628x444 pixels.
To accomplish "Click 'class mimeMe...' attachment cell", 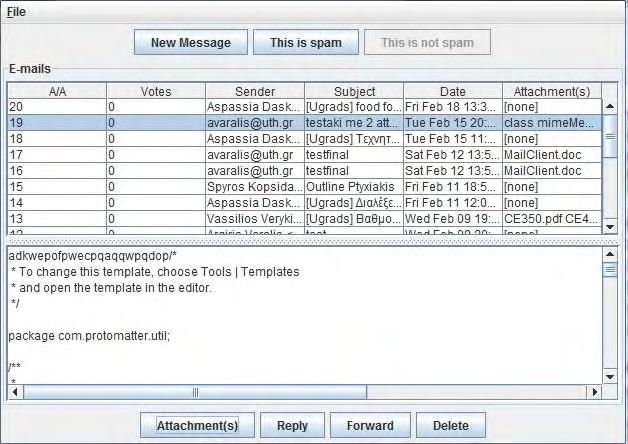I will 552,123.
